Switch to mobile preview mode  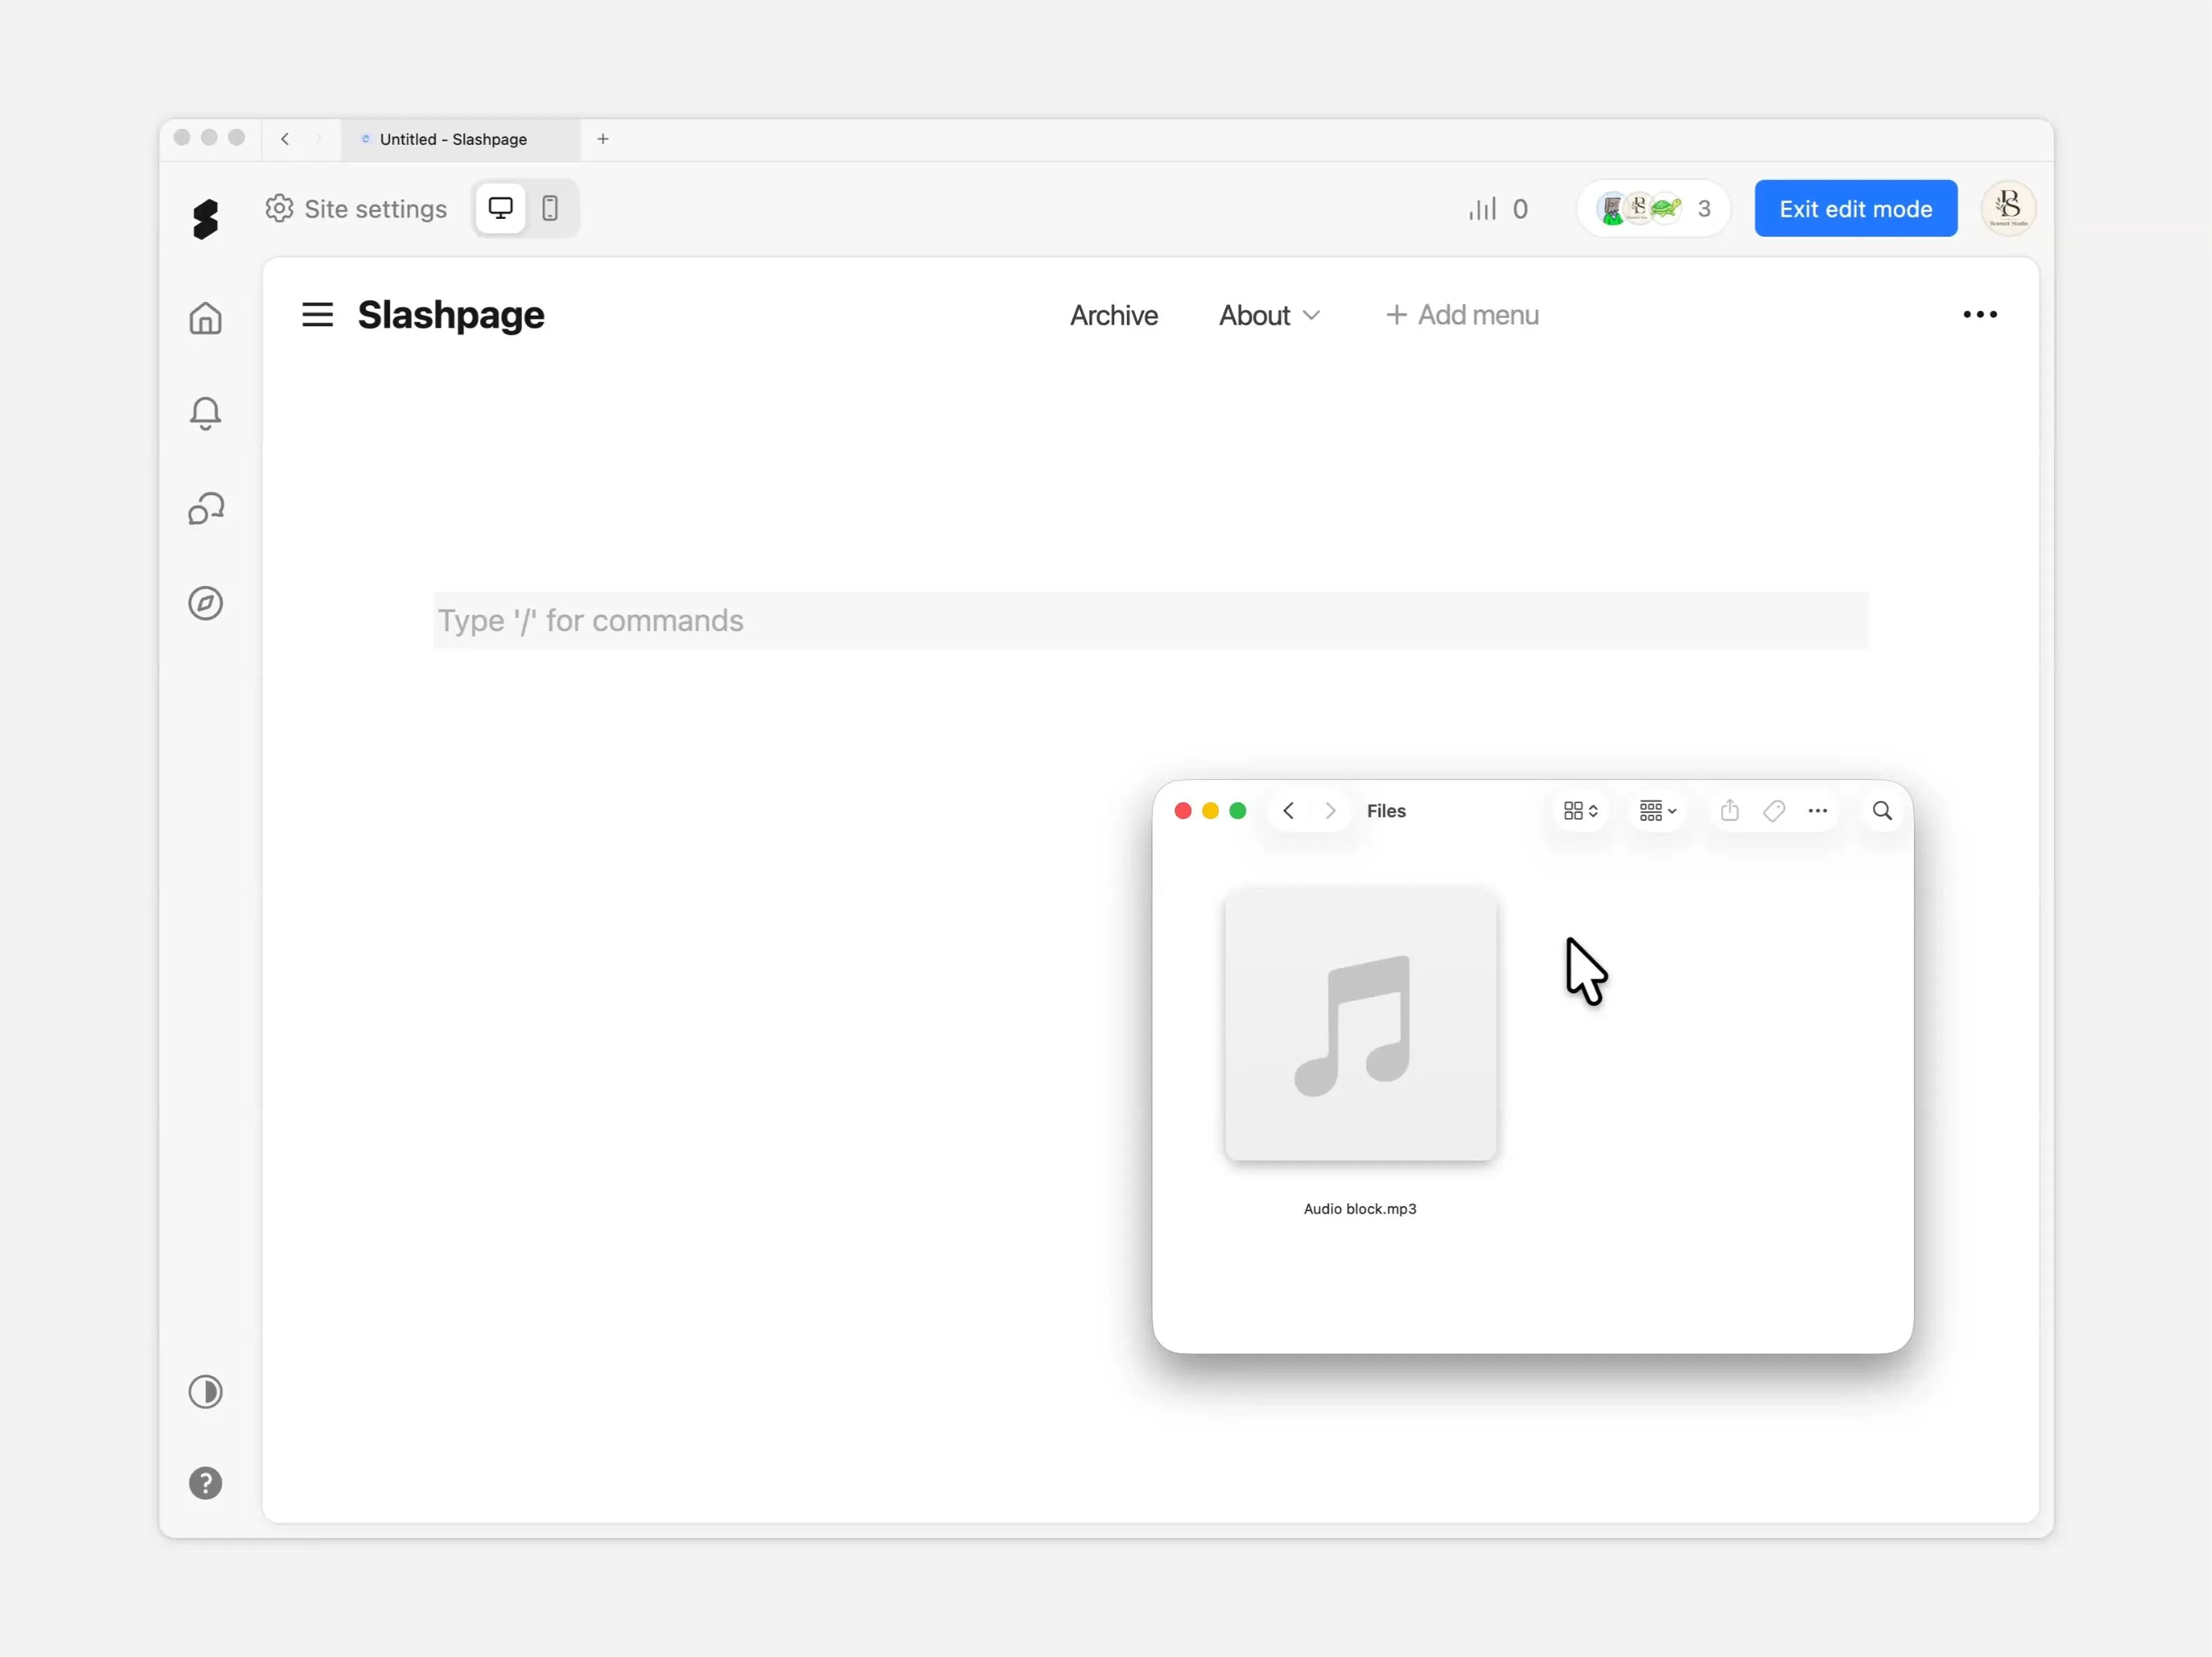(x=550, y=208)
